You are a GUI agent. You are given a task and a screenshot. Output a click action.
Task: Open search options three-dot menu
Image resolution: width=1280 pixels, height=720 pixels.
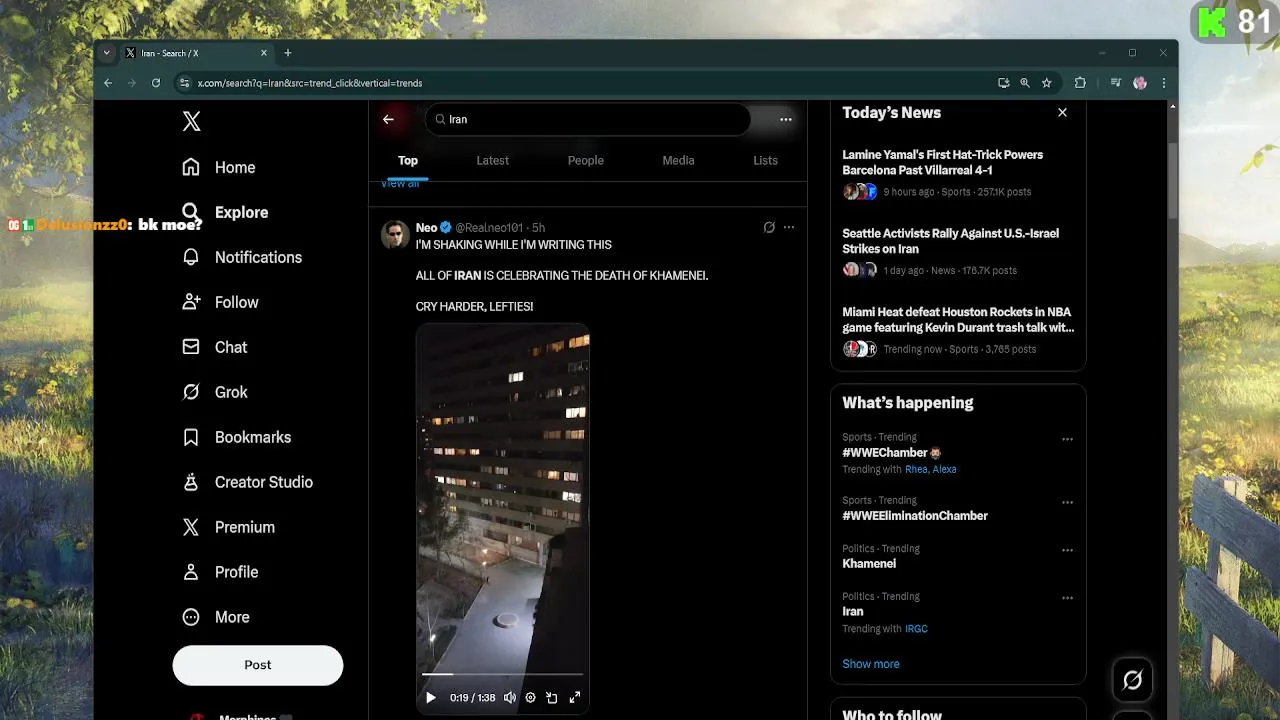pyautogui.click(x=786, y=119)
